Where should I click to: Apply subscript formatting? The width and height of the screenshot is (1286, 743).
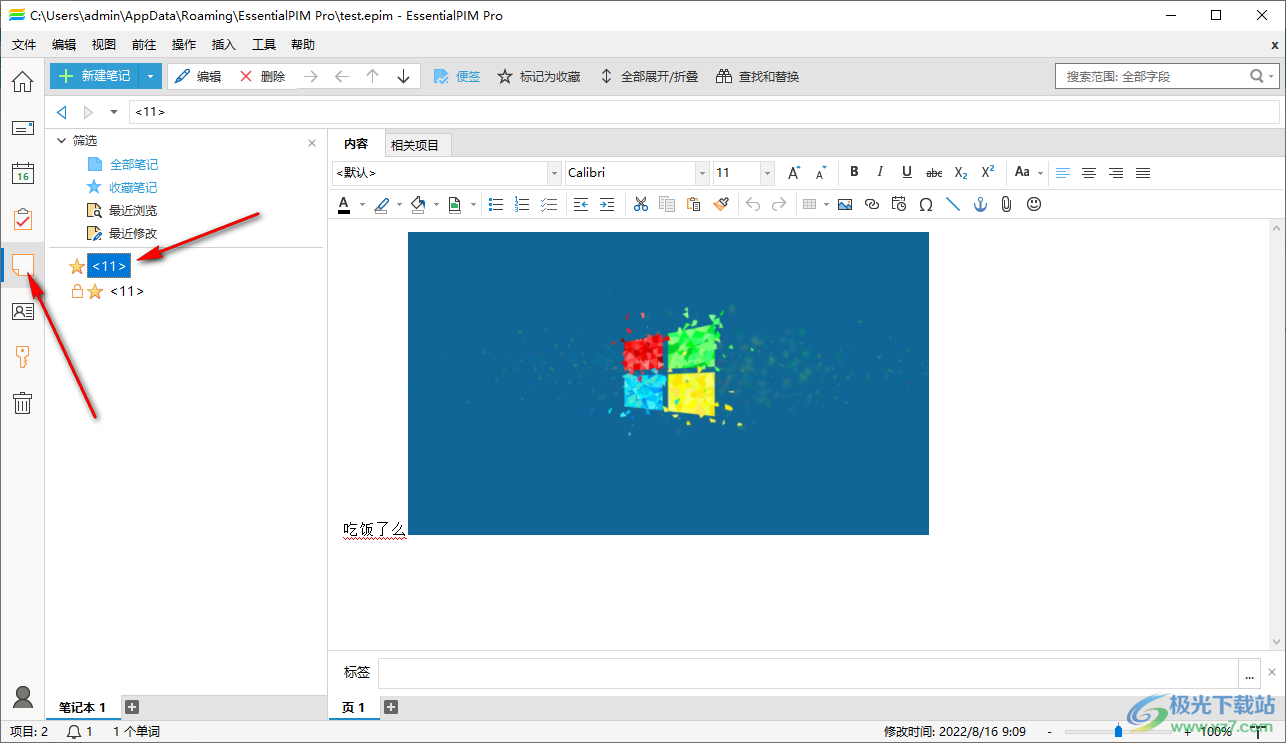point(960,173)
